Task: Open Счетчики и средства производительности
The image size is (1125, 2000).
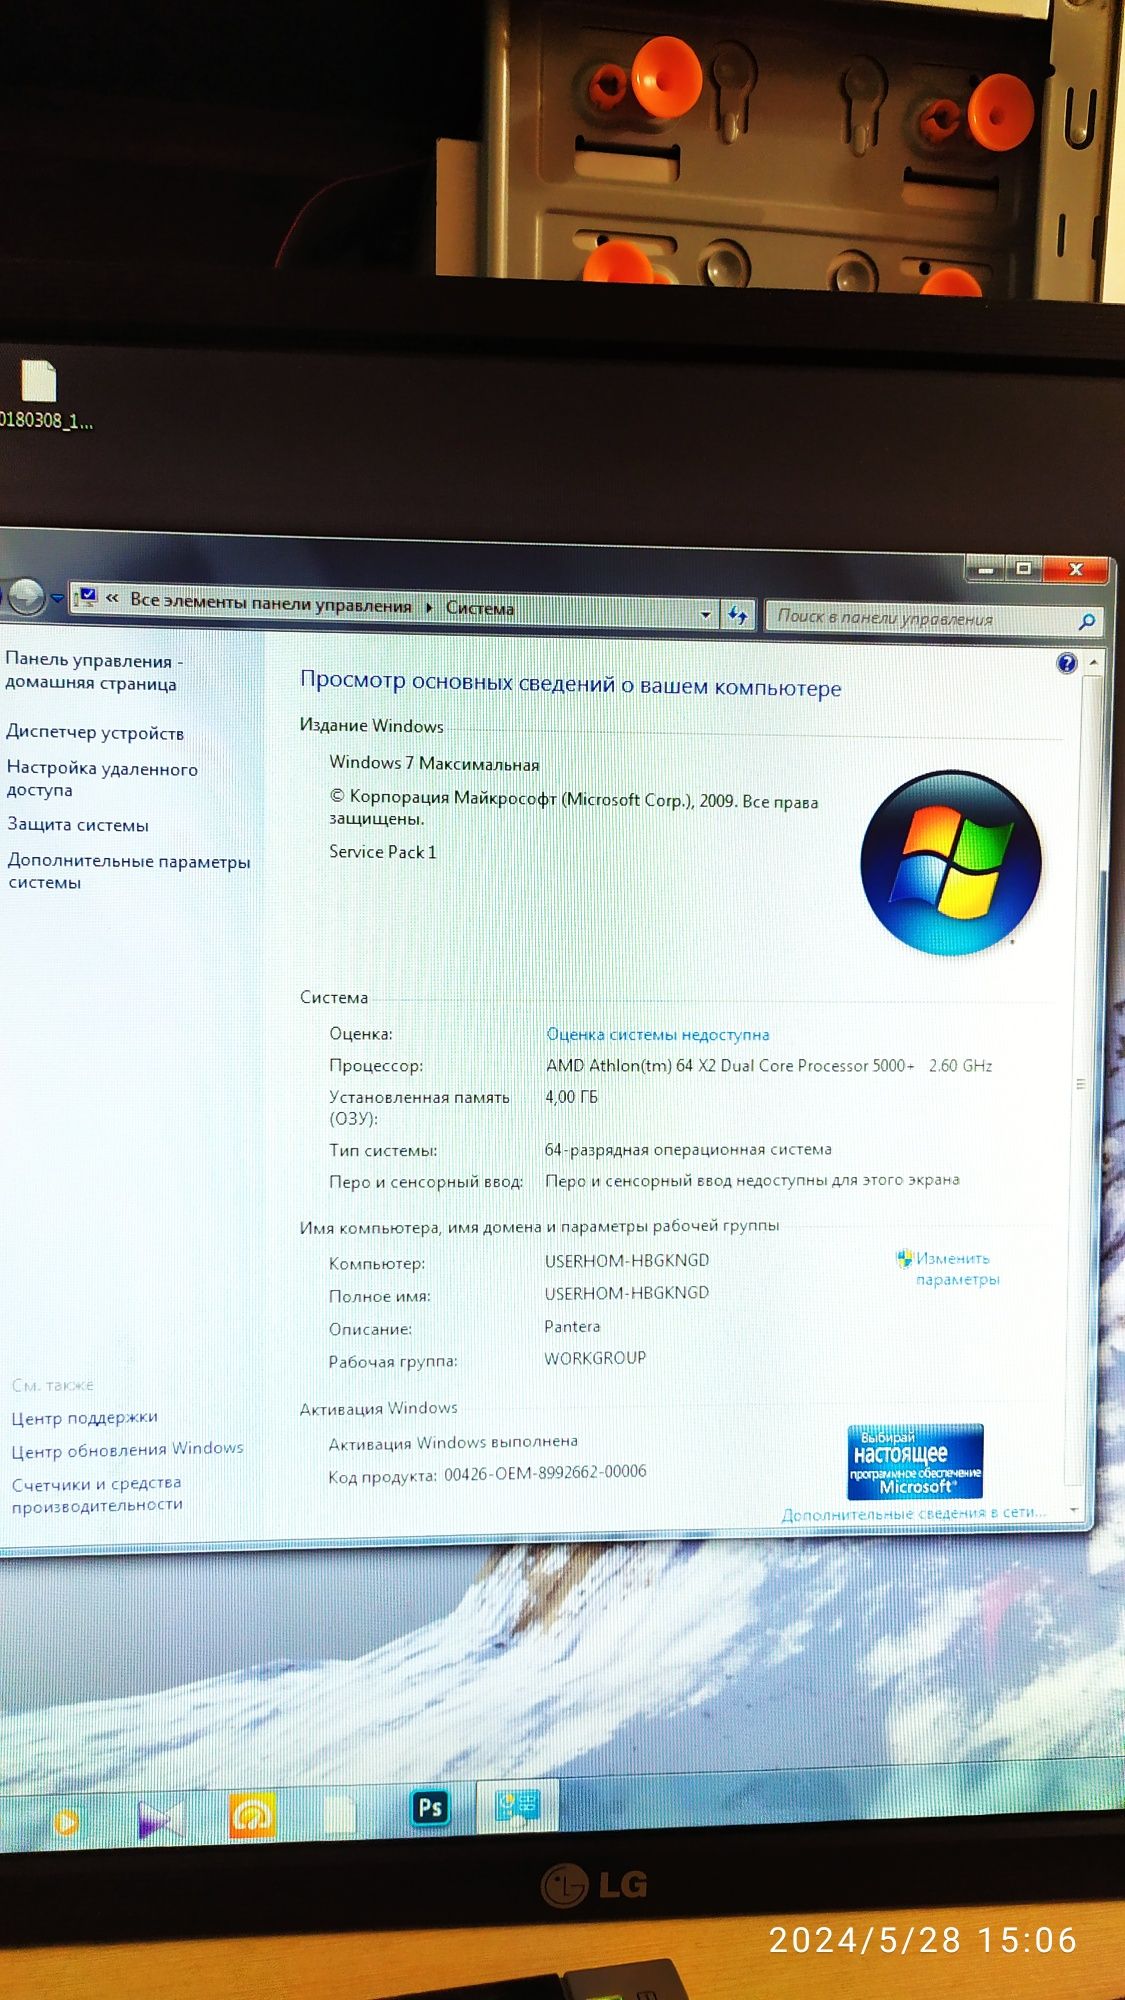Action: point(97,1494)
